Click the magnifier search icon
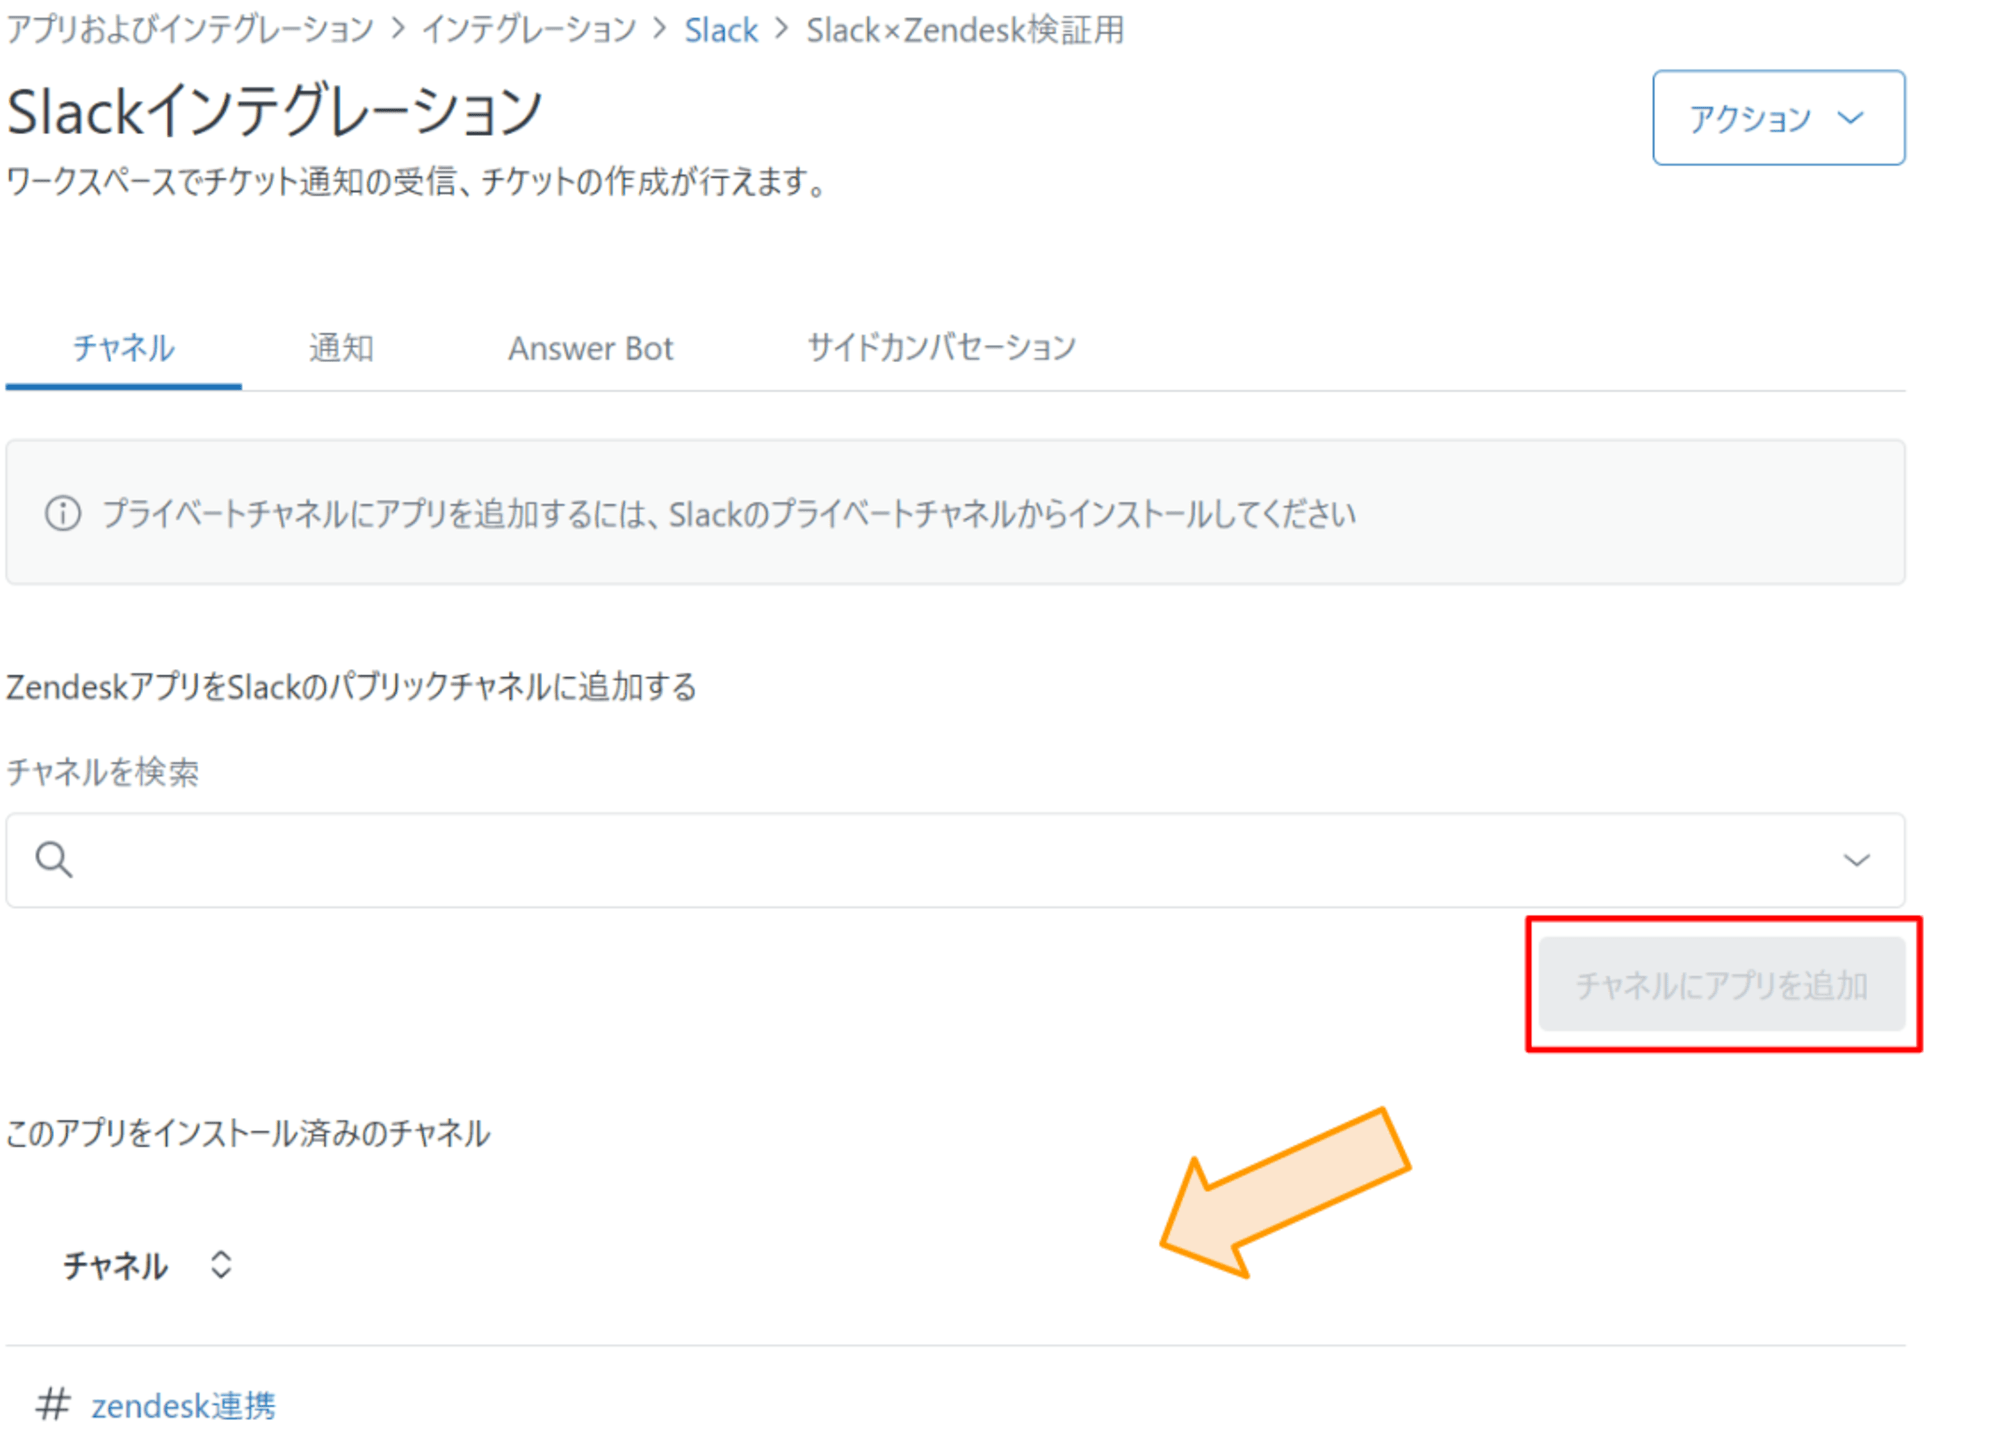2000x1439 pixels. coord(54,859)
